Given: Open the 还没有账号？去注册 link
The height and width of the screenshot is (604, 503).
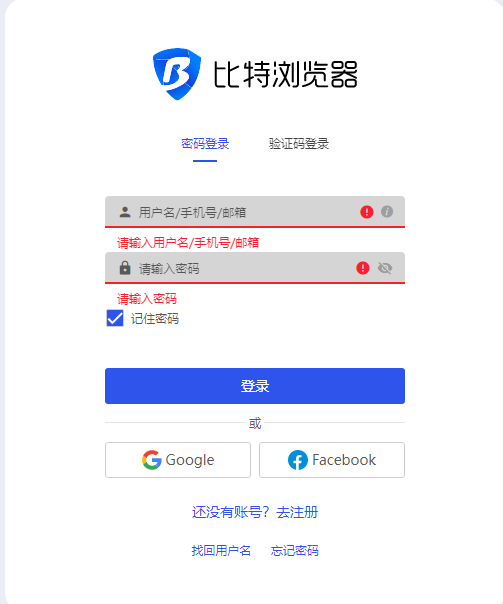Looking at the screenshot, I should 255,512.
